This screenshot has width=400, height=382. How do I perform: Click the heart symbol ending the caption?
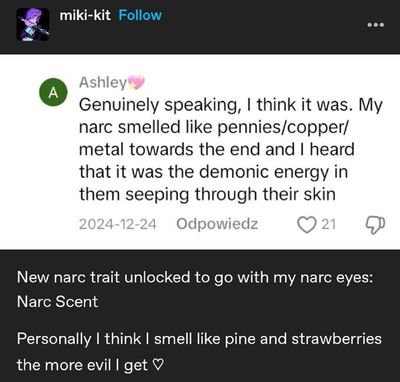pyautogui.click(x=157, y=365)
